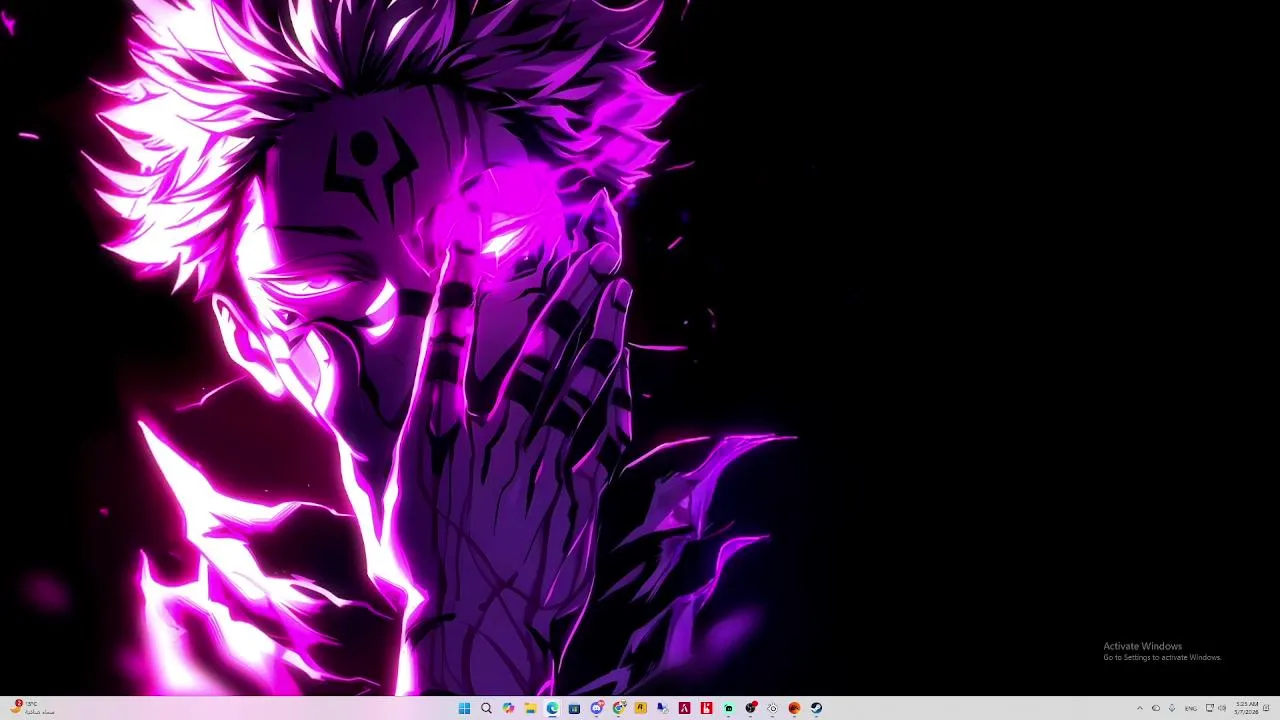Screen dimensions: 1280x720
Task: Open taskbar Search magnifier
Action: [486, 708]
